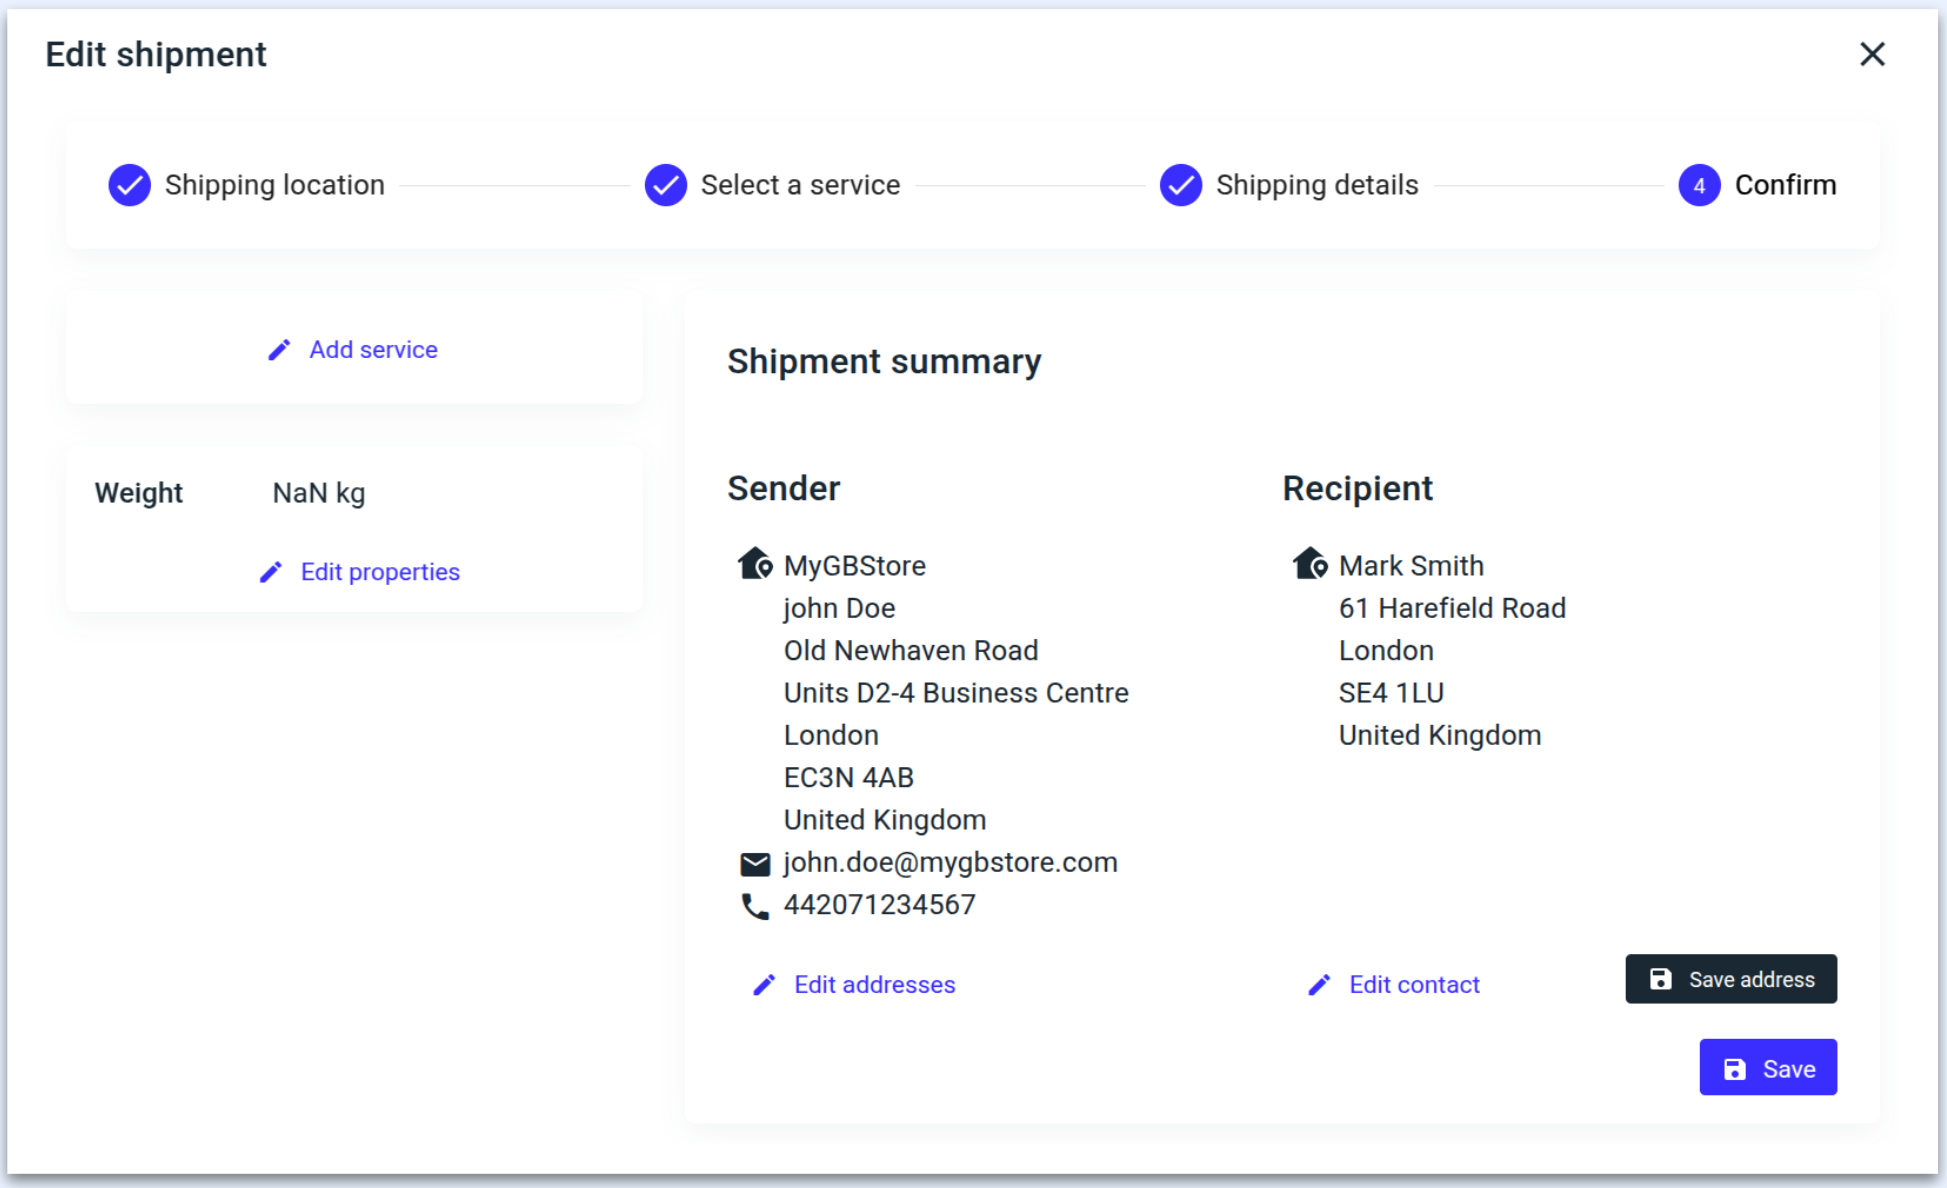Close the Edit shipment dialog

(1872, 54)
